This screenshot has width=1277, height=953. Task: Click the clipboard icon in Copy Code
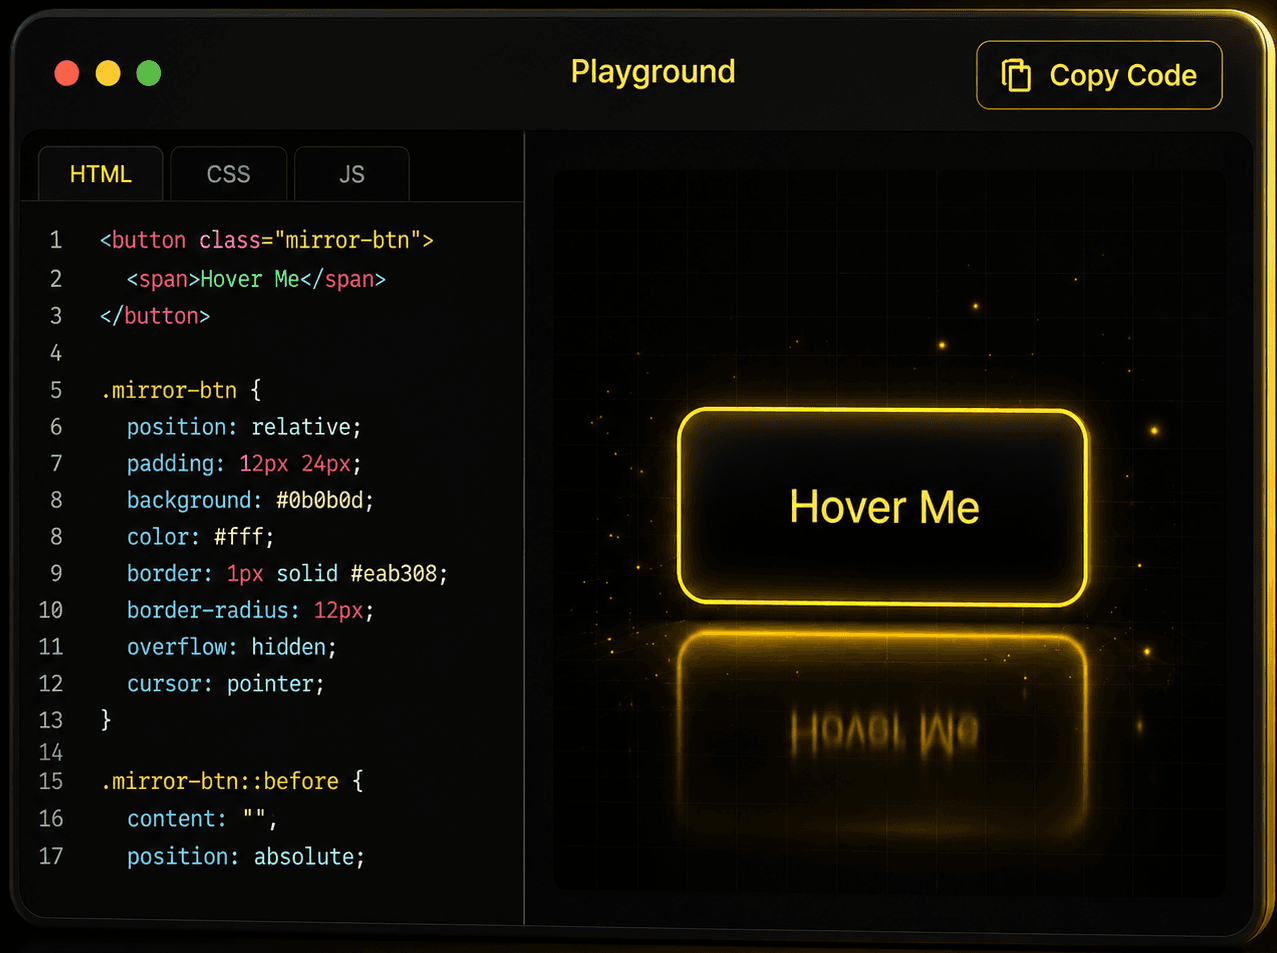coord(1016,75)
